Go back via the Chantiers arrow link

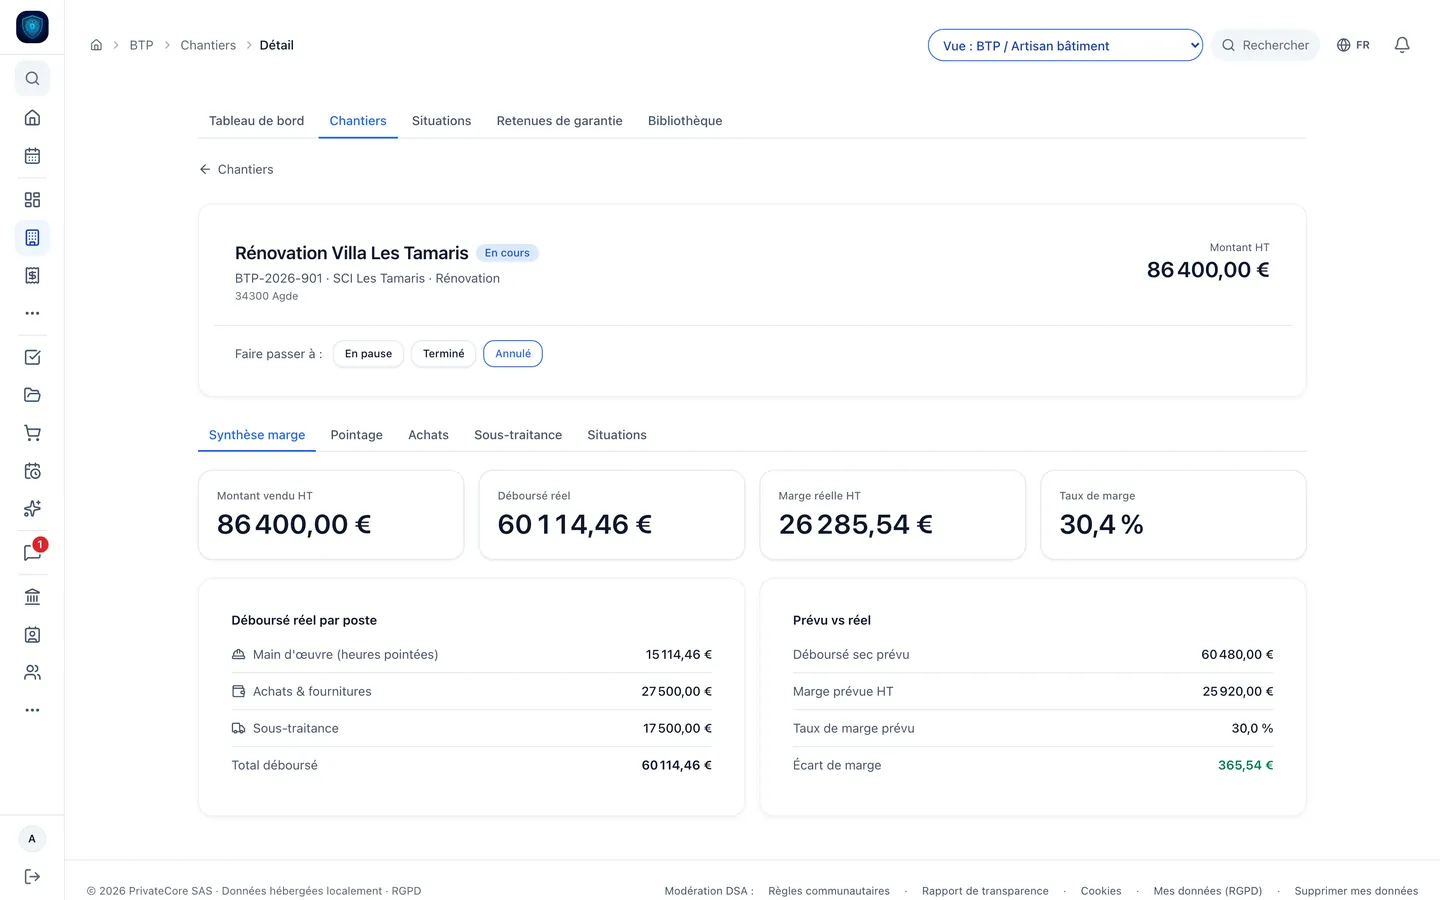[x=236, y=170]
